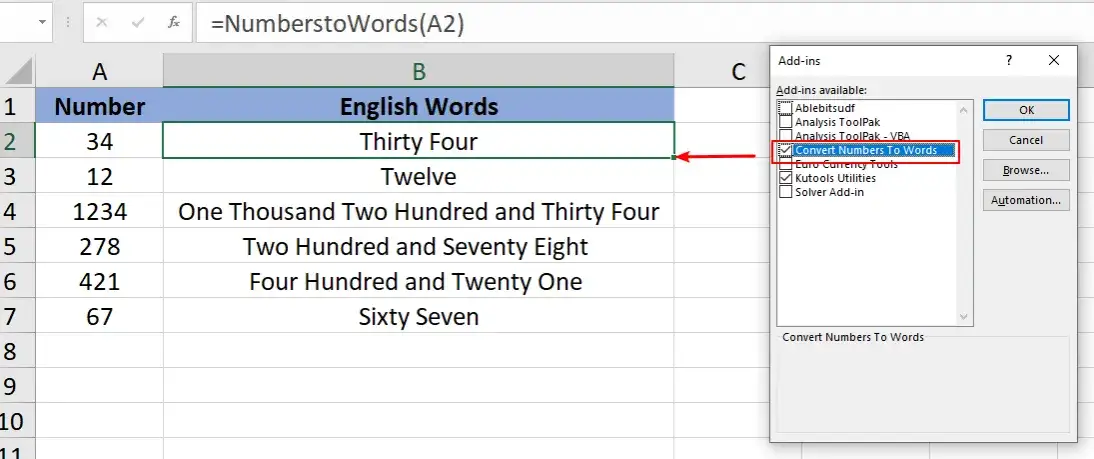1094x459 pixels.
Task: Close the Add-ins dialog with the X
Action: click(x=1053, y=61)
